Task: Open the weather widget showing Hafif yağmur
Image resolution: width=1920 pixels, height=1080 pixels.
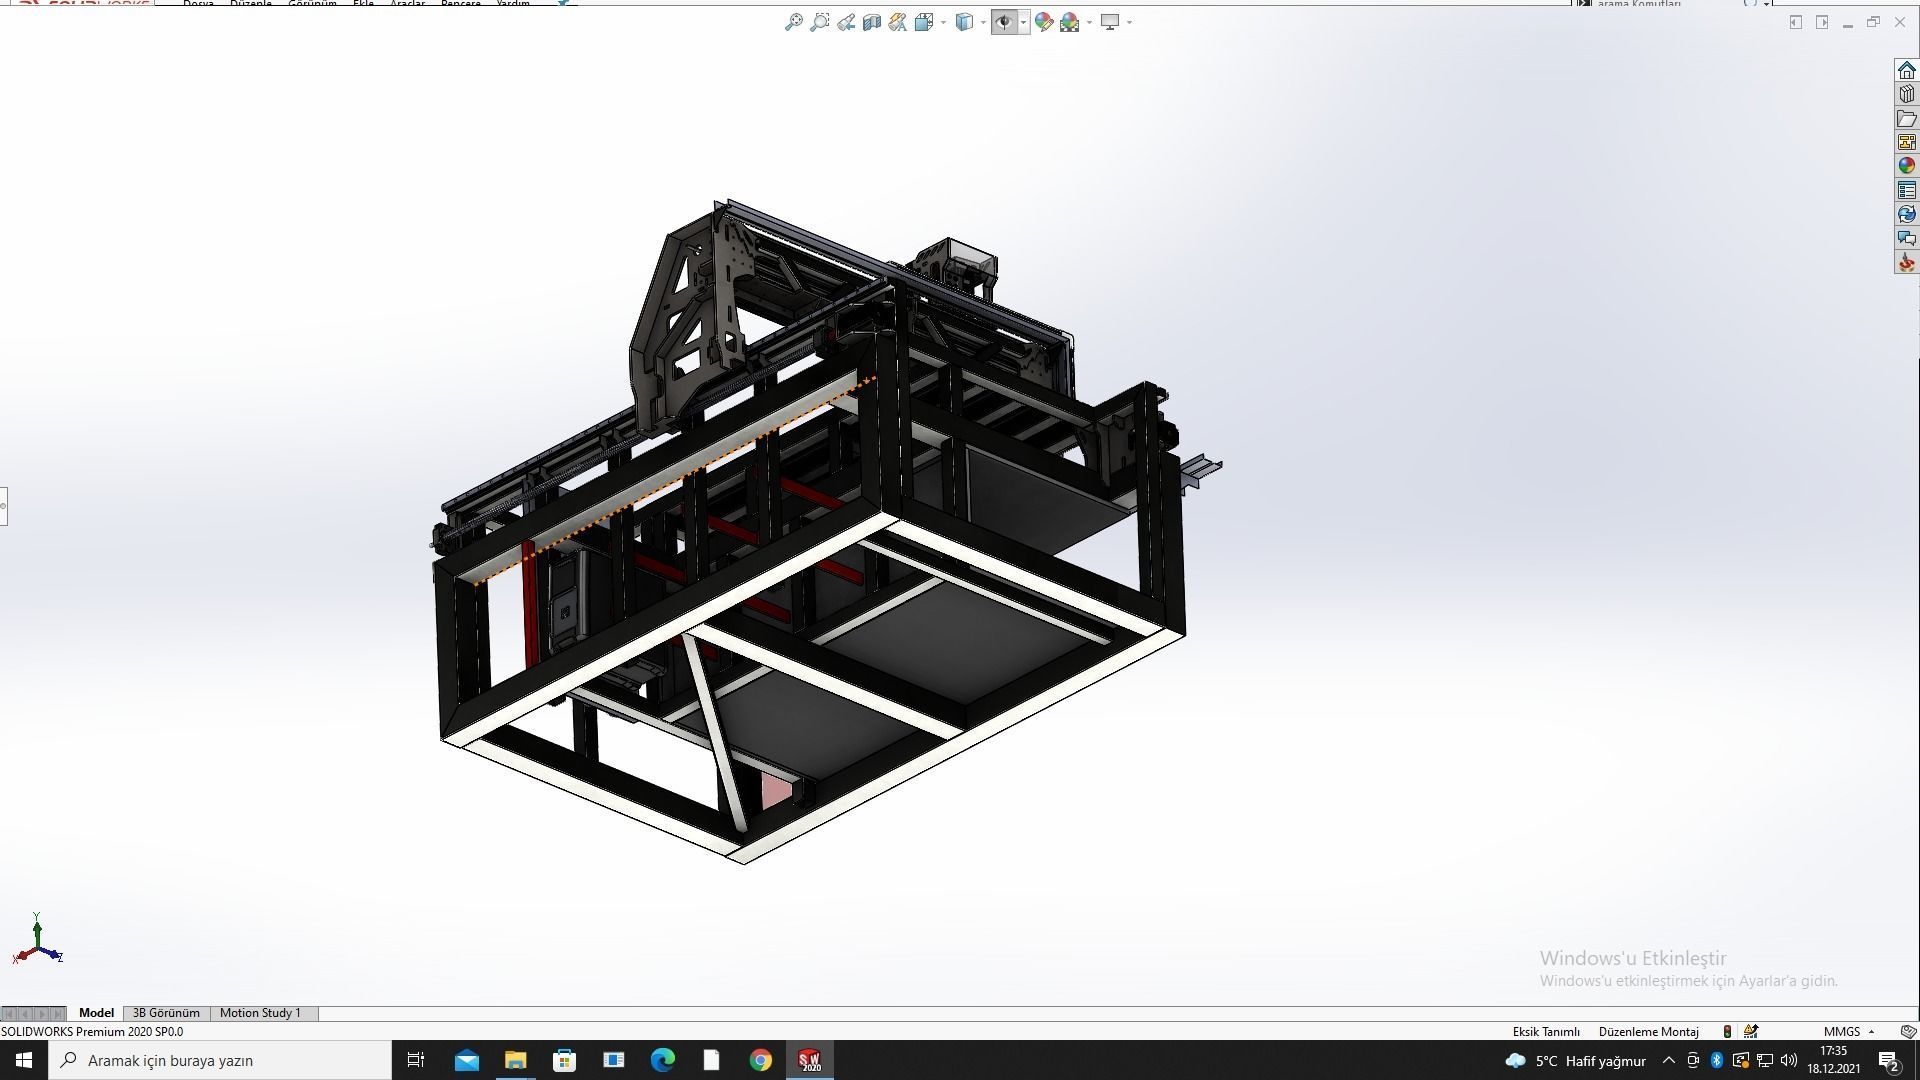Action: coord(1570,1060)
